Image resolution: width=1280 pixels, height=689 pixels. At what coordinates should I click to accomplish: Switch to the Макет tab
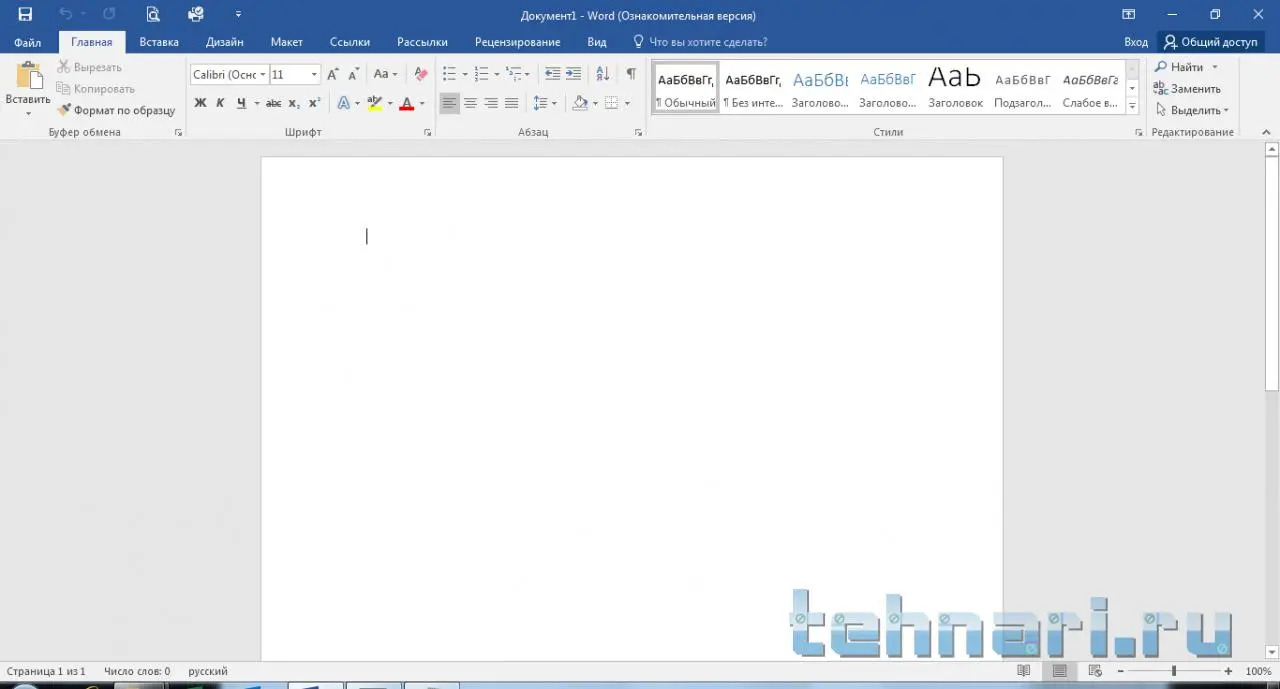(x=287, y=42)
